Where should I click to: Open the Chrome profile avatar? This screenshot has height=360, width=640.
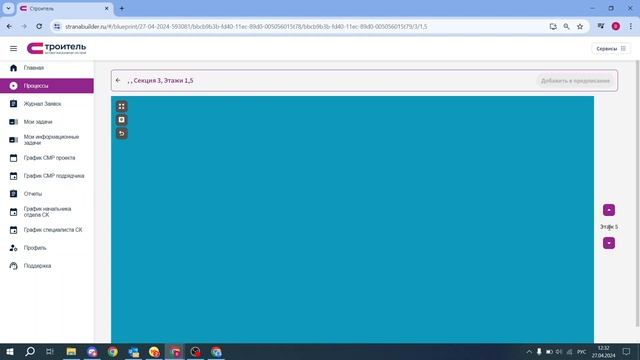(616, 27)
